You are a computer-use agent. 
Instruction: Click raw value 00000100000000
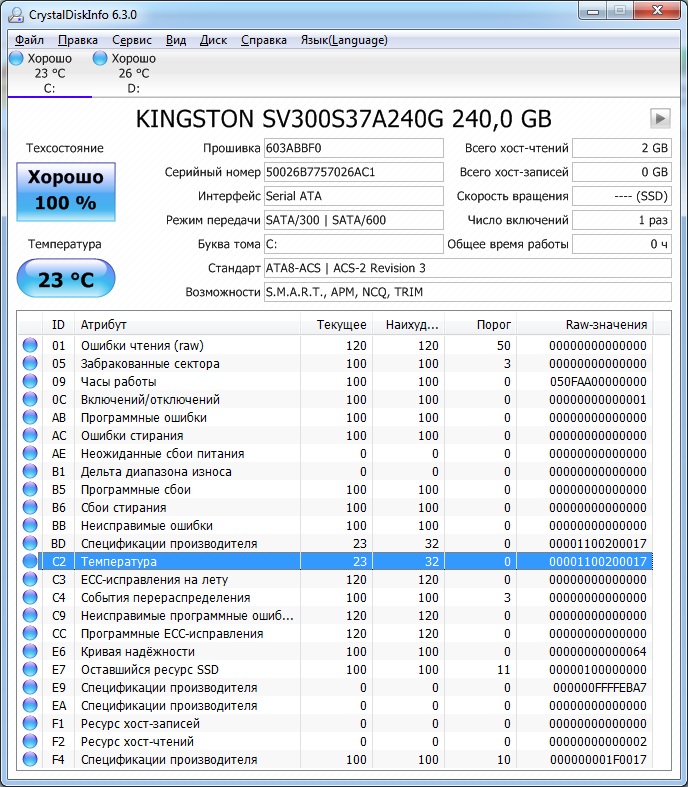[598, 670]
